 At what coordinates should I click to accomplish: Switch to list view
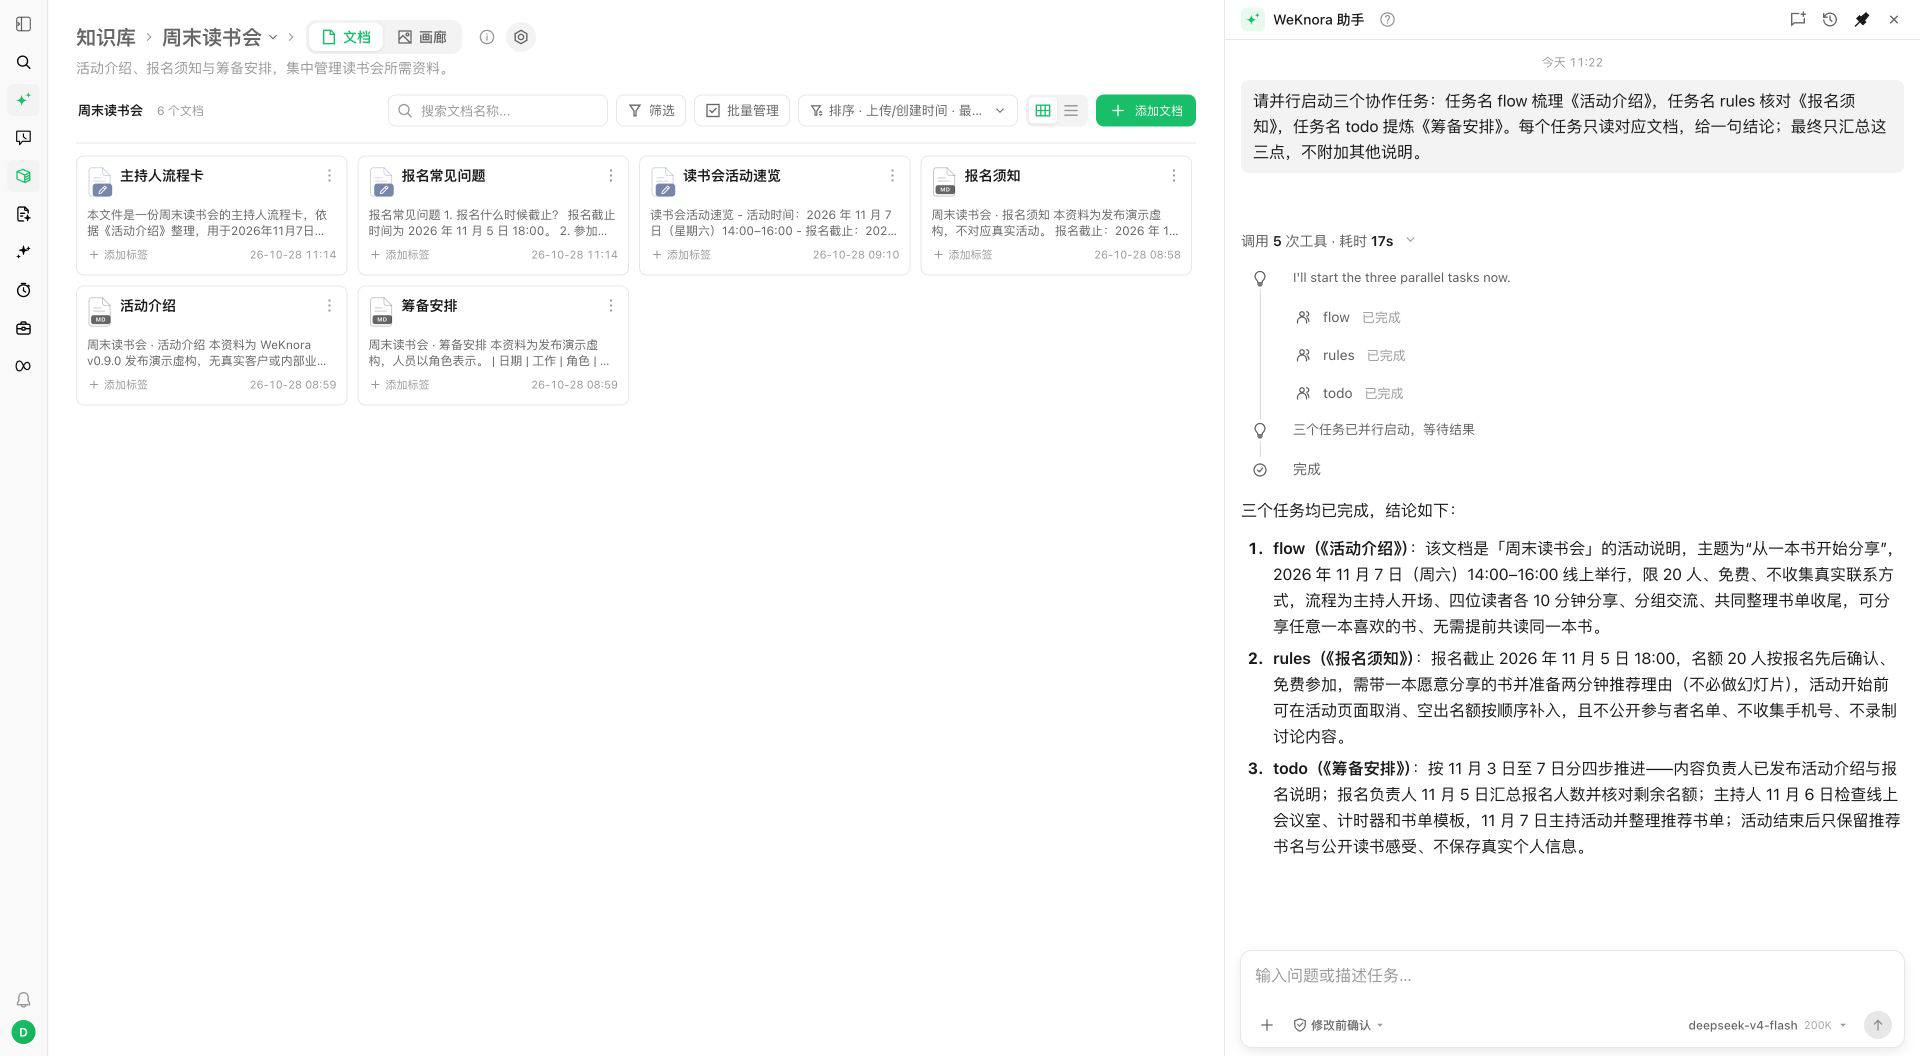point(1071,111)
